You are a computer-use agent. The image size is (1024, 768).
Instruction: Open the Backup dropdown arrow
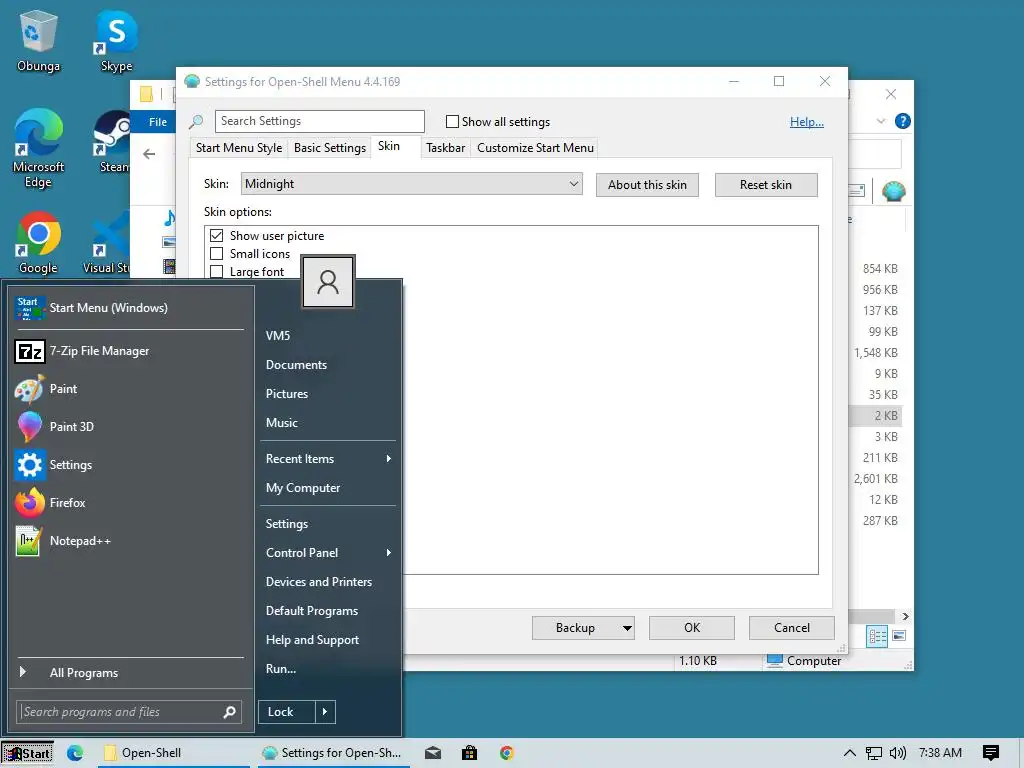point(627,628)
